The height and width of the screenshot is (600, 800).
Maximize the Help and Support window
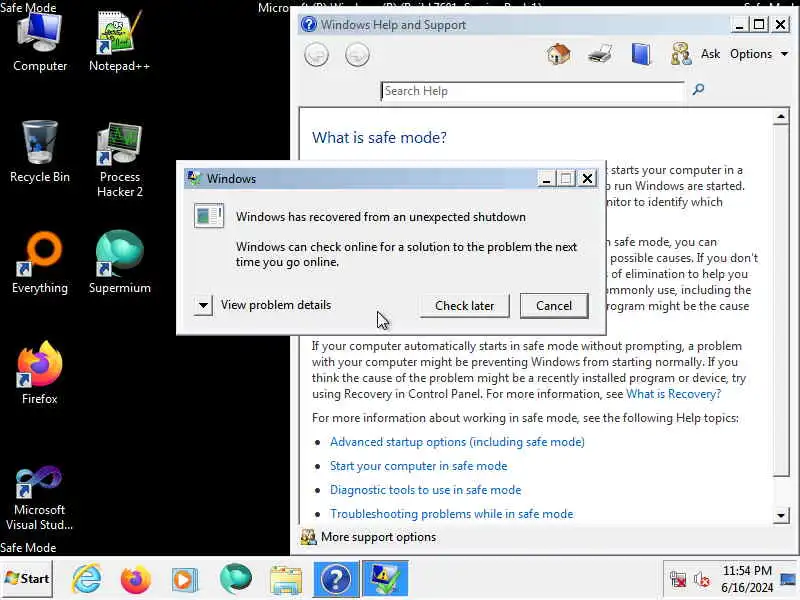point(759,24)
